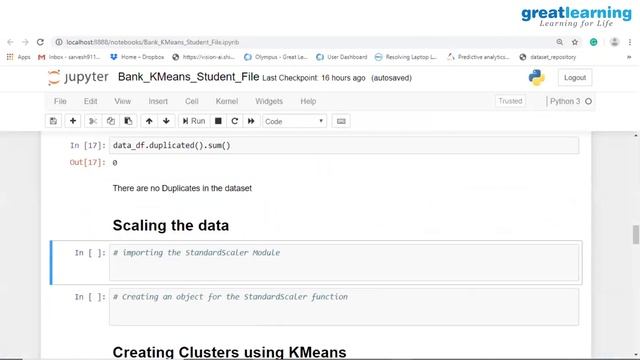This screenshot has width=640, height=360.
Task: Cut selected cells with the scissors icon
Action: tap(93, 121)
